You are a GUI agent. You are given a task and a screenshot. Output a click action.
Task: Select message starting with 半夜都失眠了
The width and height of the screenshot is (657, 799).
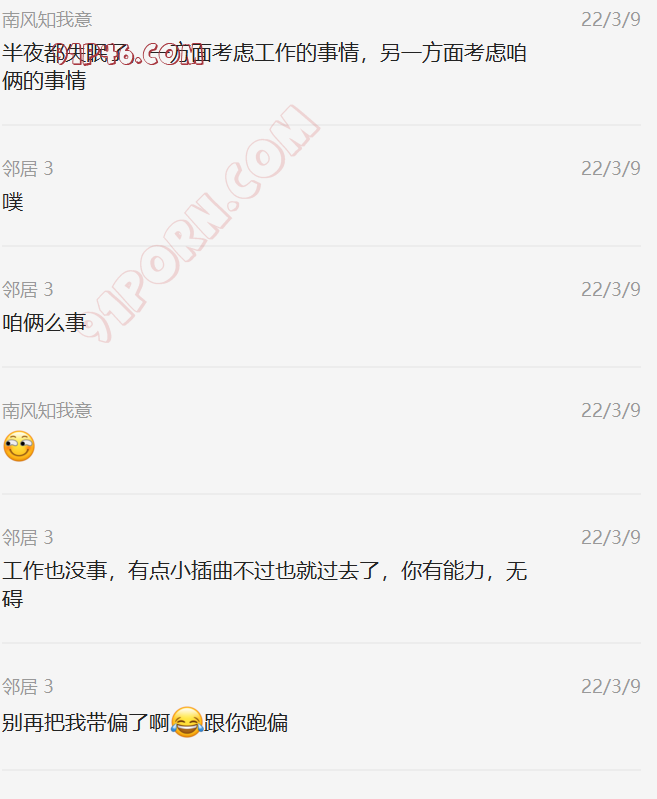tap(264, 67)
